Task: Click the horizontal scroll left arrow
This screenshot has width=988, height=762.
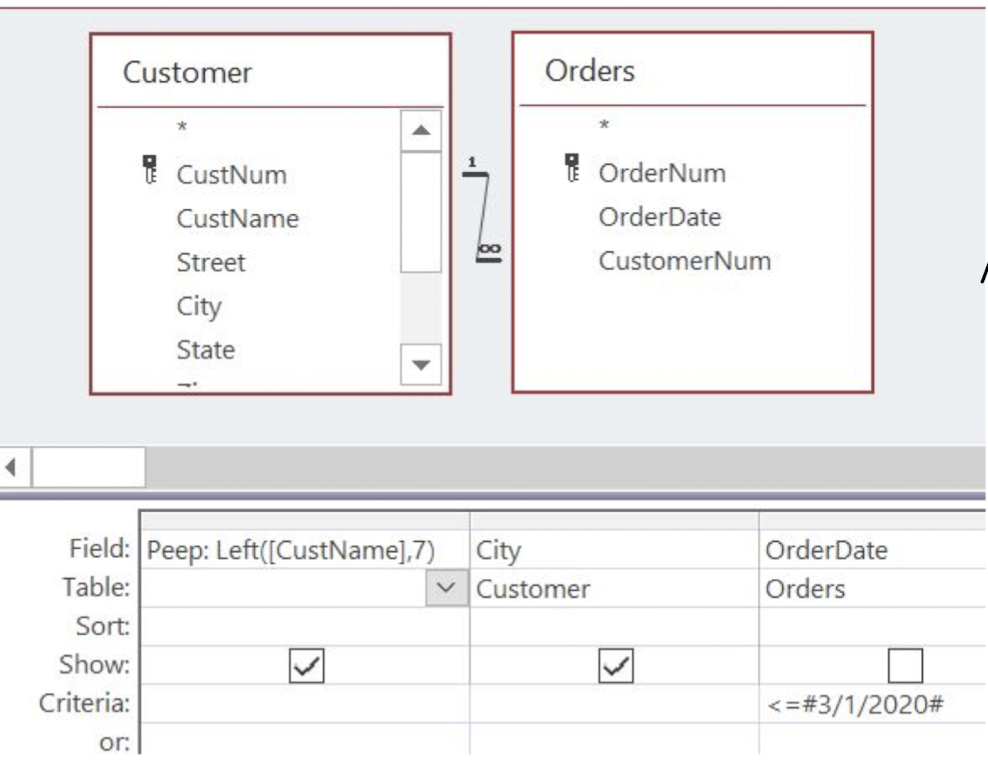Action: click(x=11, y=467)
